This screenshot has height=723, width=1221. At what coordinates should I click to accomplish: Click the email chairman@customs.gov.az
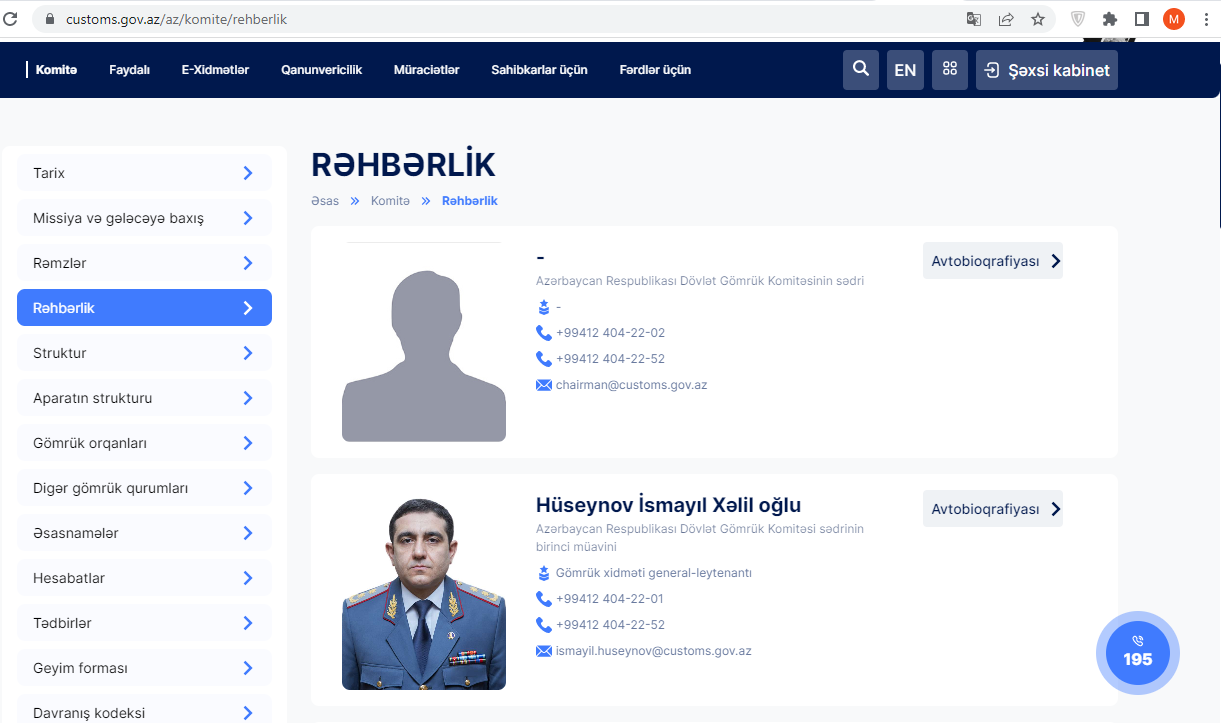point(631,385)
